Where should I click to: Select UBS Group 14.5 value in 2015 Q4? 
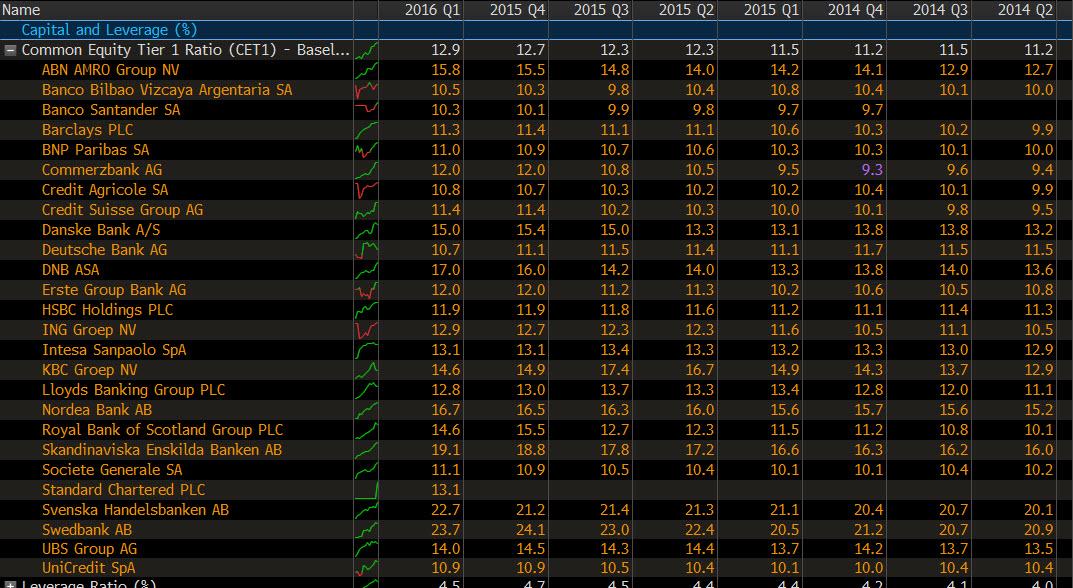pos(531,549)
